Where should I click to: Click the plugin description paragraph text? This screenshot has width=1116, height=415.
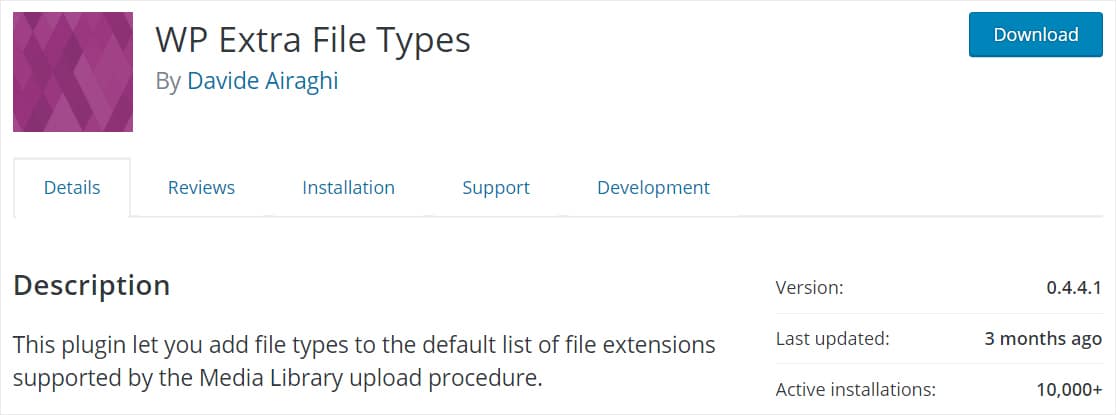(364, 362)
